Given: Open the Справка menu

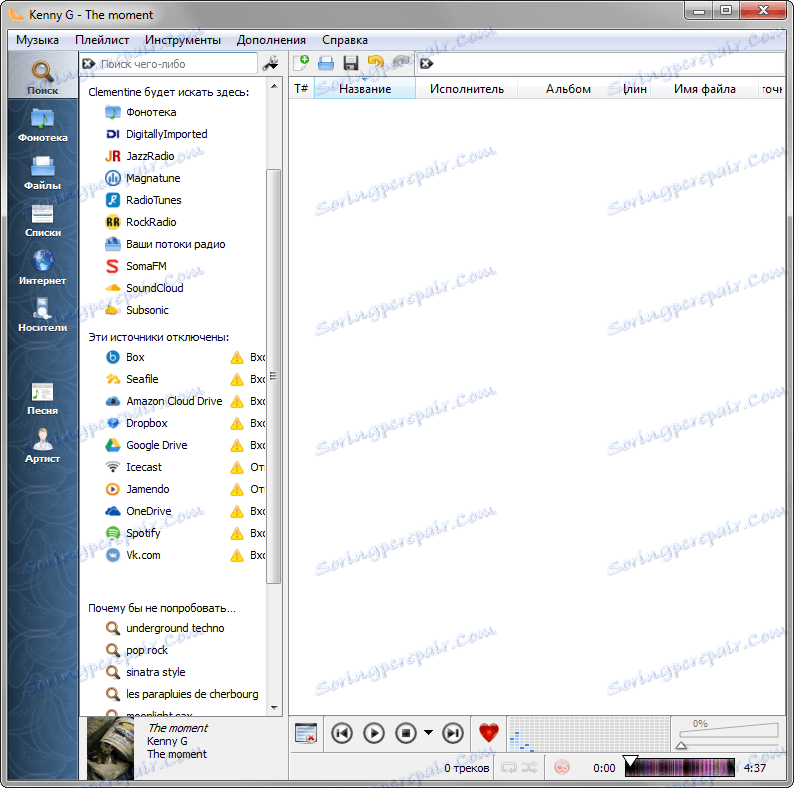Looking at the screenshot, I should [x=345, y=40].
